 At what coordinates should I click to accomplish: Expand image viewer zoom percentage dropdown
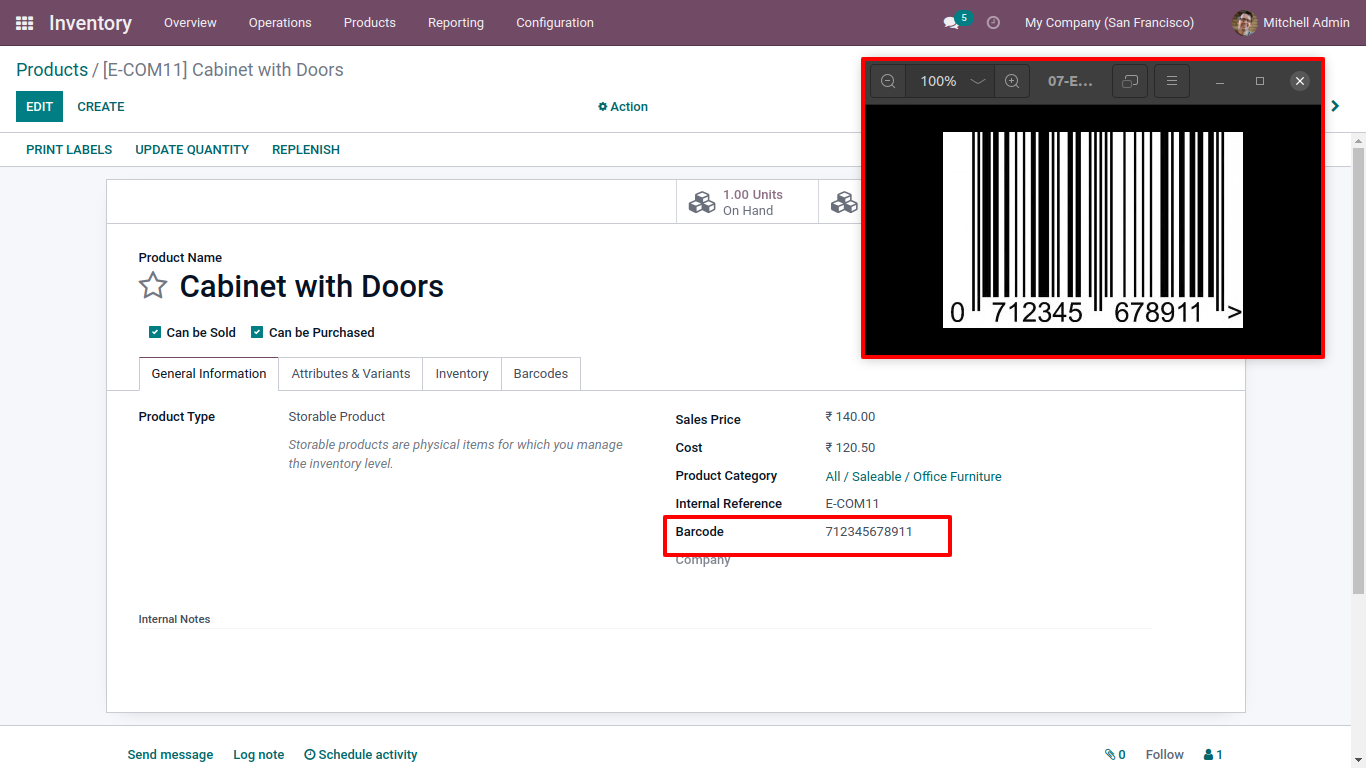pyautogui.click(x=978, y=81)
